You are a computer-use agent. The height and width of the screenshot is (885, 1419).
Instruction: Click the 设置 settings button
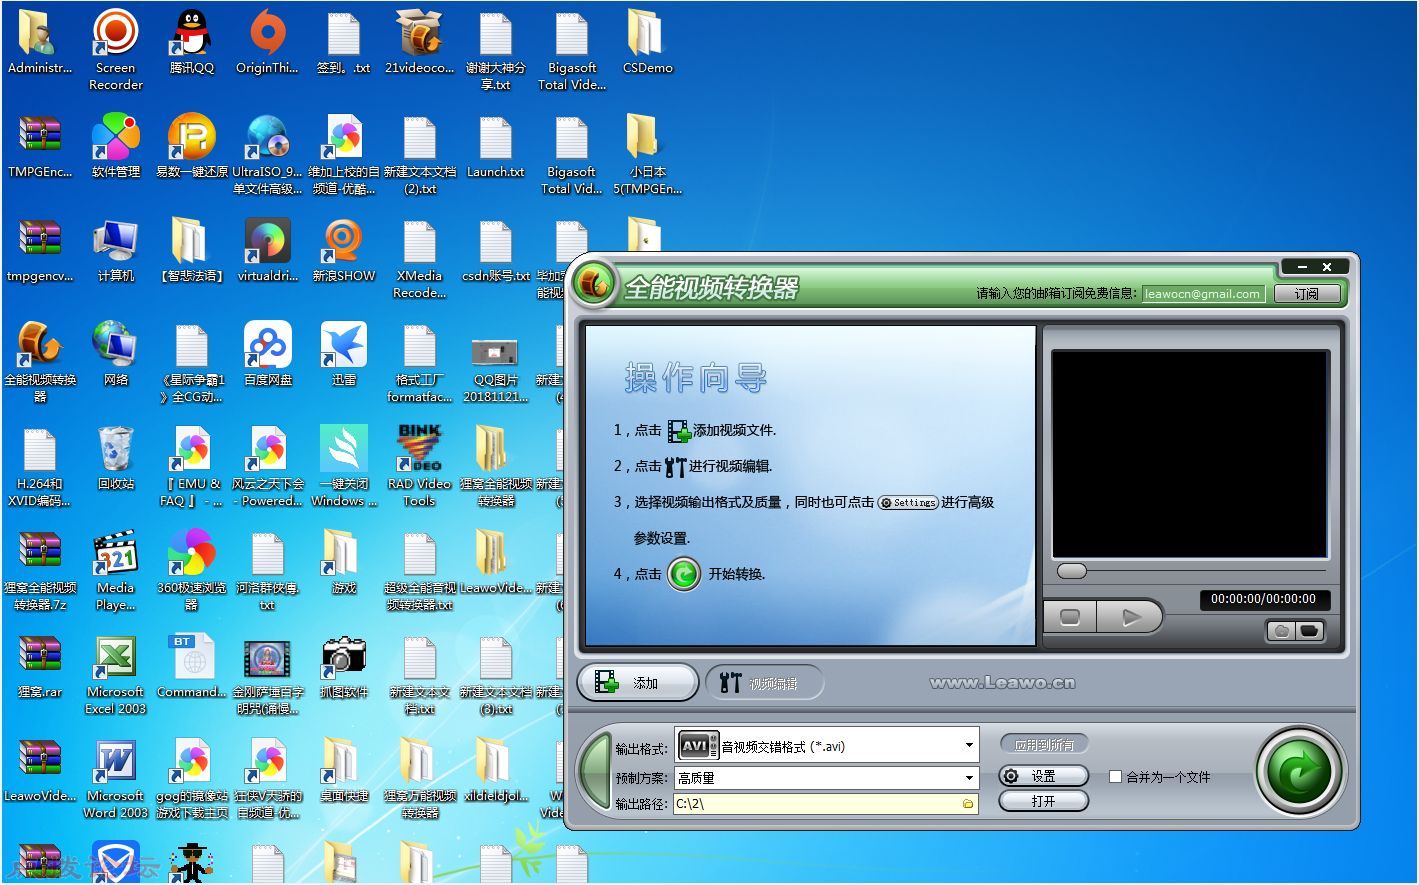click(x=1043, y=776)
